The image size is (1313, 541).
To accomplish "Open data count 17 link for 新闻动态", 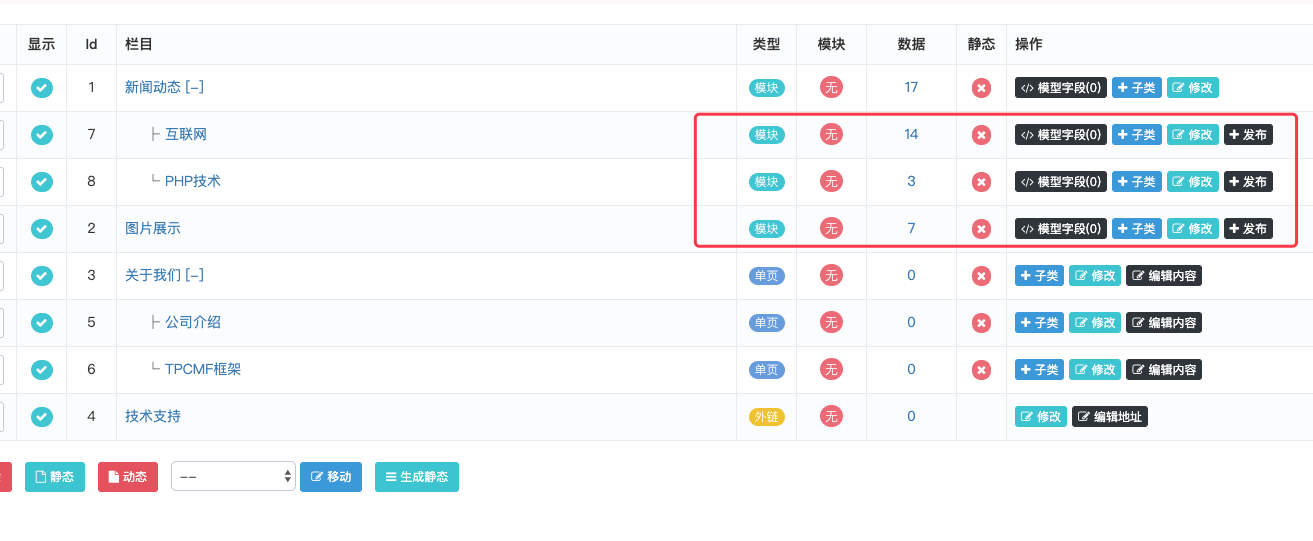I will (x=911, y=88).
